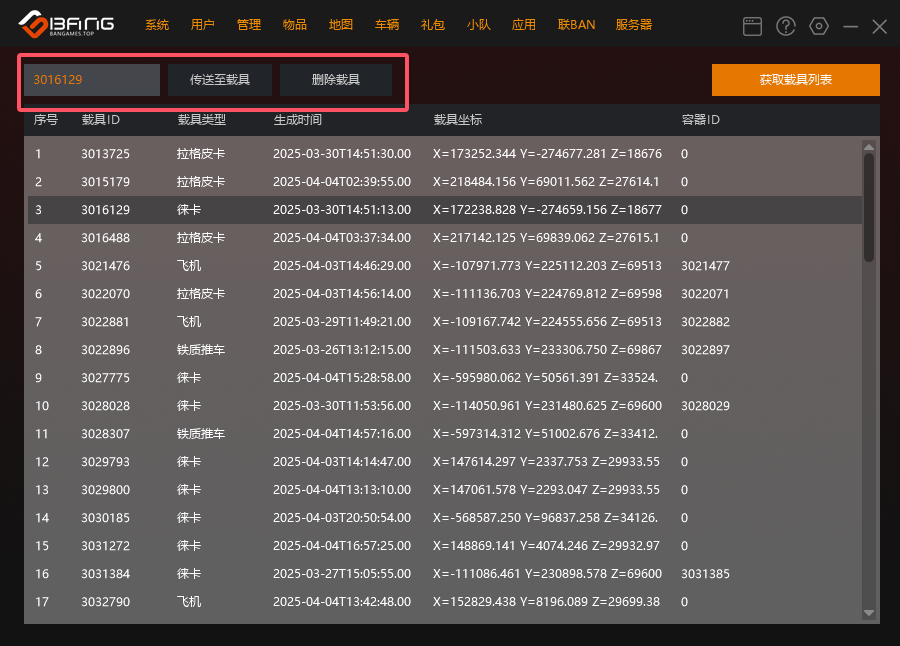Viewport: 900px width, 646px height.
Task: Sort by 生成时间 column header
Action: click(x=297, y=119)
